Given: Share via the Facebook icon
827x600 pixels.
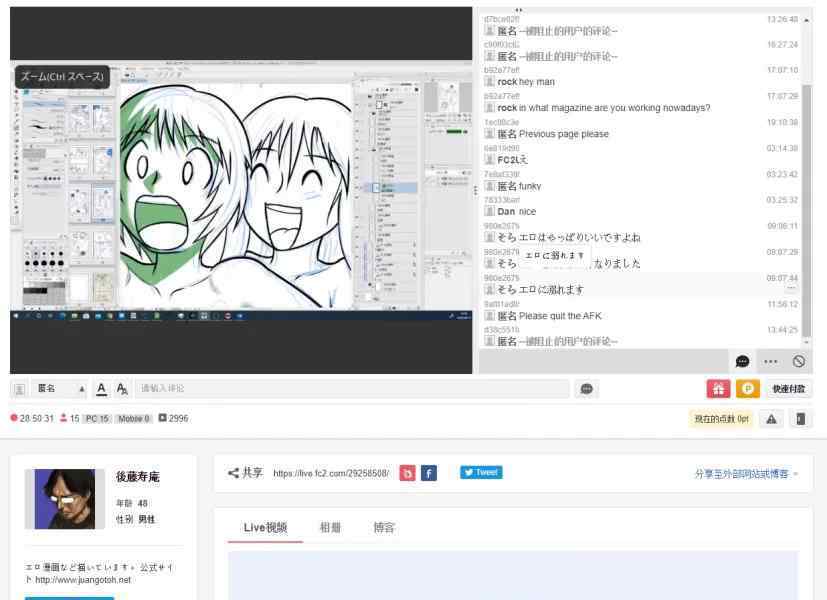Looking at the screenshot, I should (429, 473).
